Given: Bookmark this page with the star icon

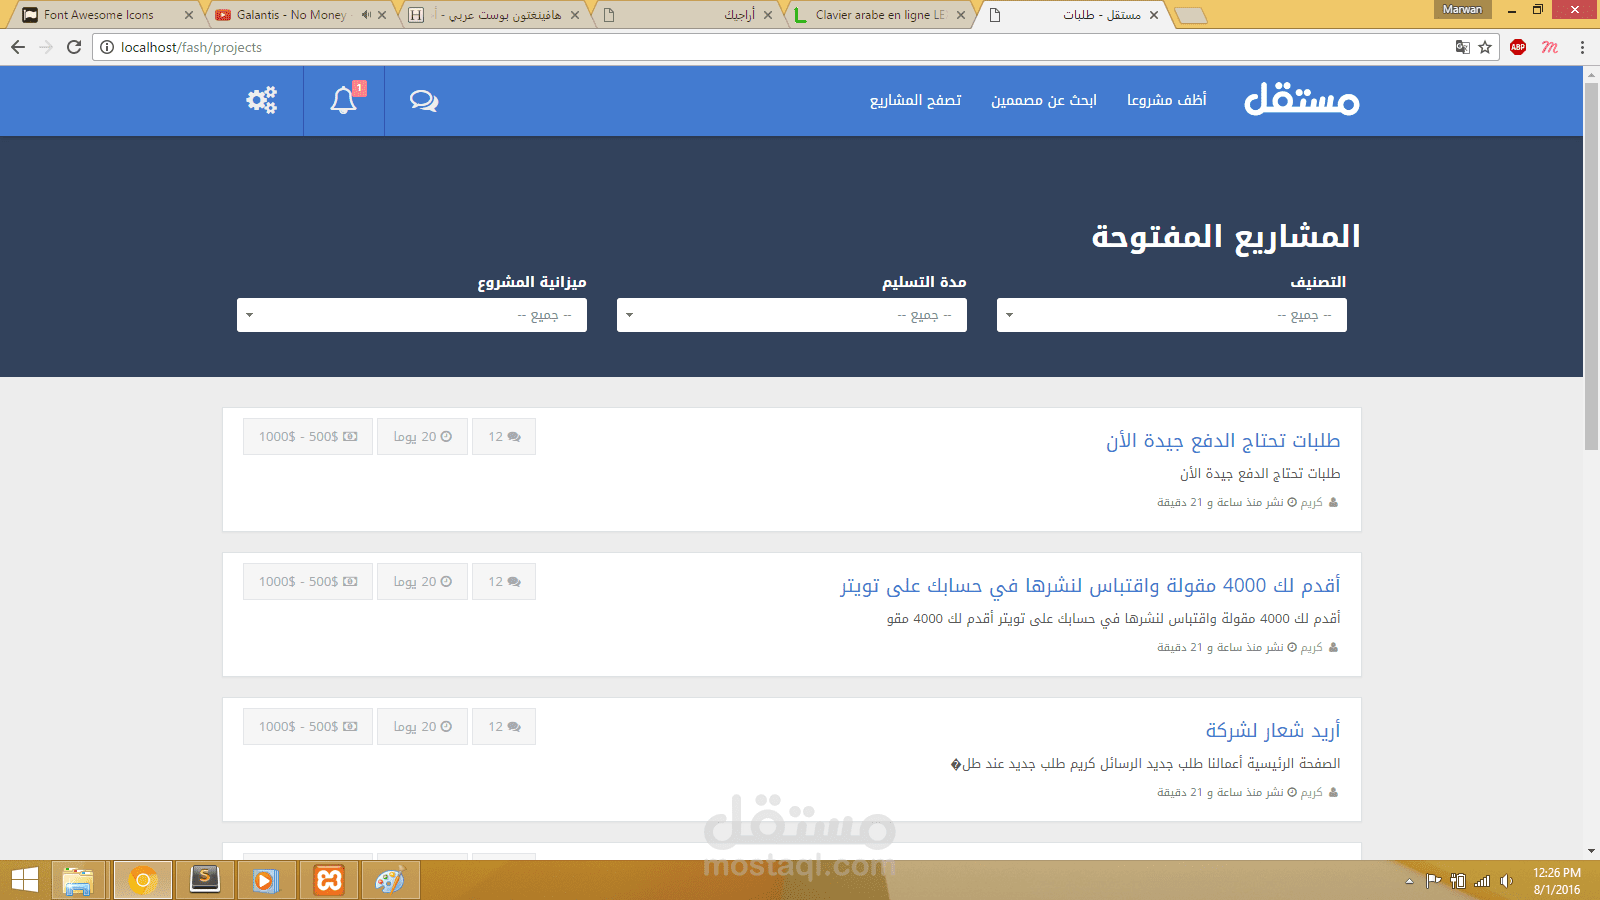Looking at the screenshot, I should [x=1485, y=47].
